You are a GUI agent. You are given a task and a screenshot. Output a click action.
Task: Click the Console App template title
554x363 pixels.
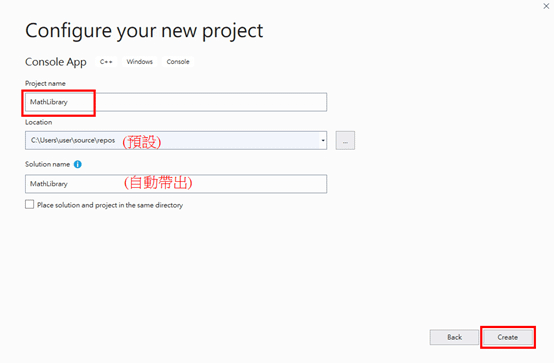tap(56, 62)
